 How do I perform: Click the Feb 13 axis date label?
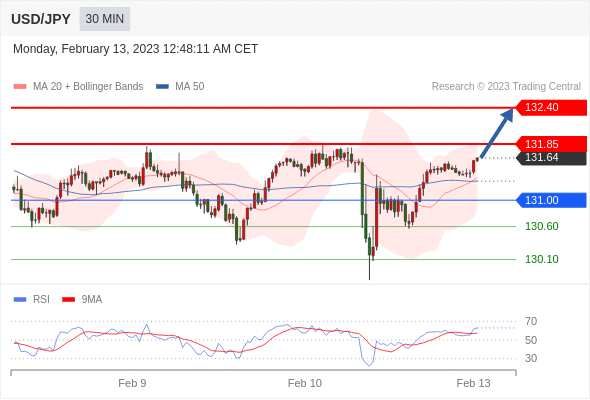point(473,383)
